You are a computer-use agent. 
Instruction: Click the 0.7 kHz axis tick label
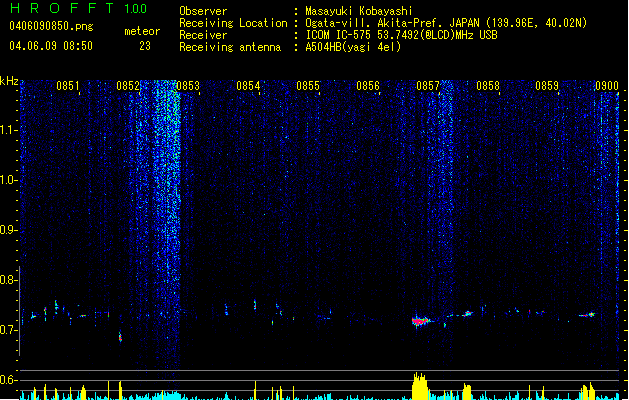9,330
